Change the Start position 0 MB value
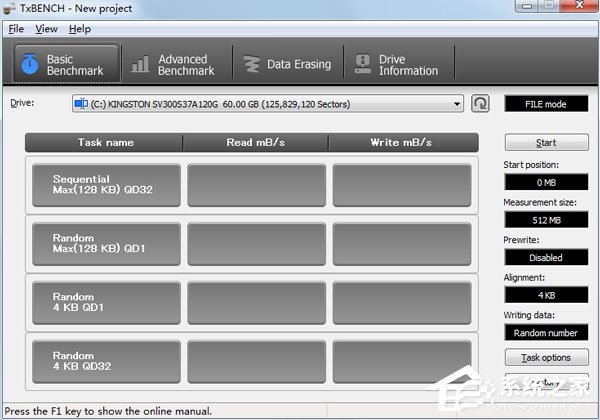The image size is (600, 420). [546, 182]
